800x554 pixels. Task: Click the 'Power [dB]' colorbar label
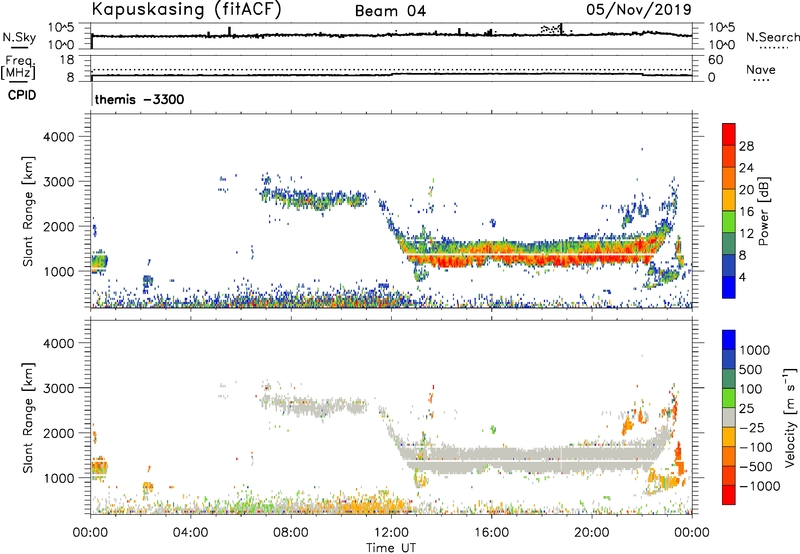pyautogui.click(x=763, y=211)
